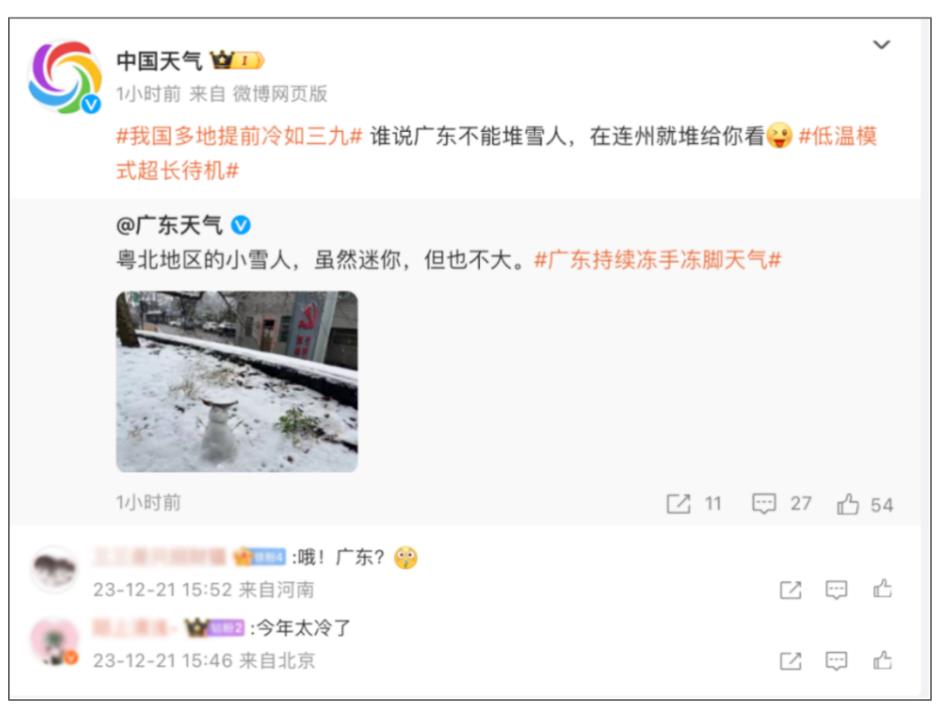Enlarge the snowman photo thumbnail
This screenshot has width=938, height=710.
(237, 382)
